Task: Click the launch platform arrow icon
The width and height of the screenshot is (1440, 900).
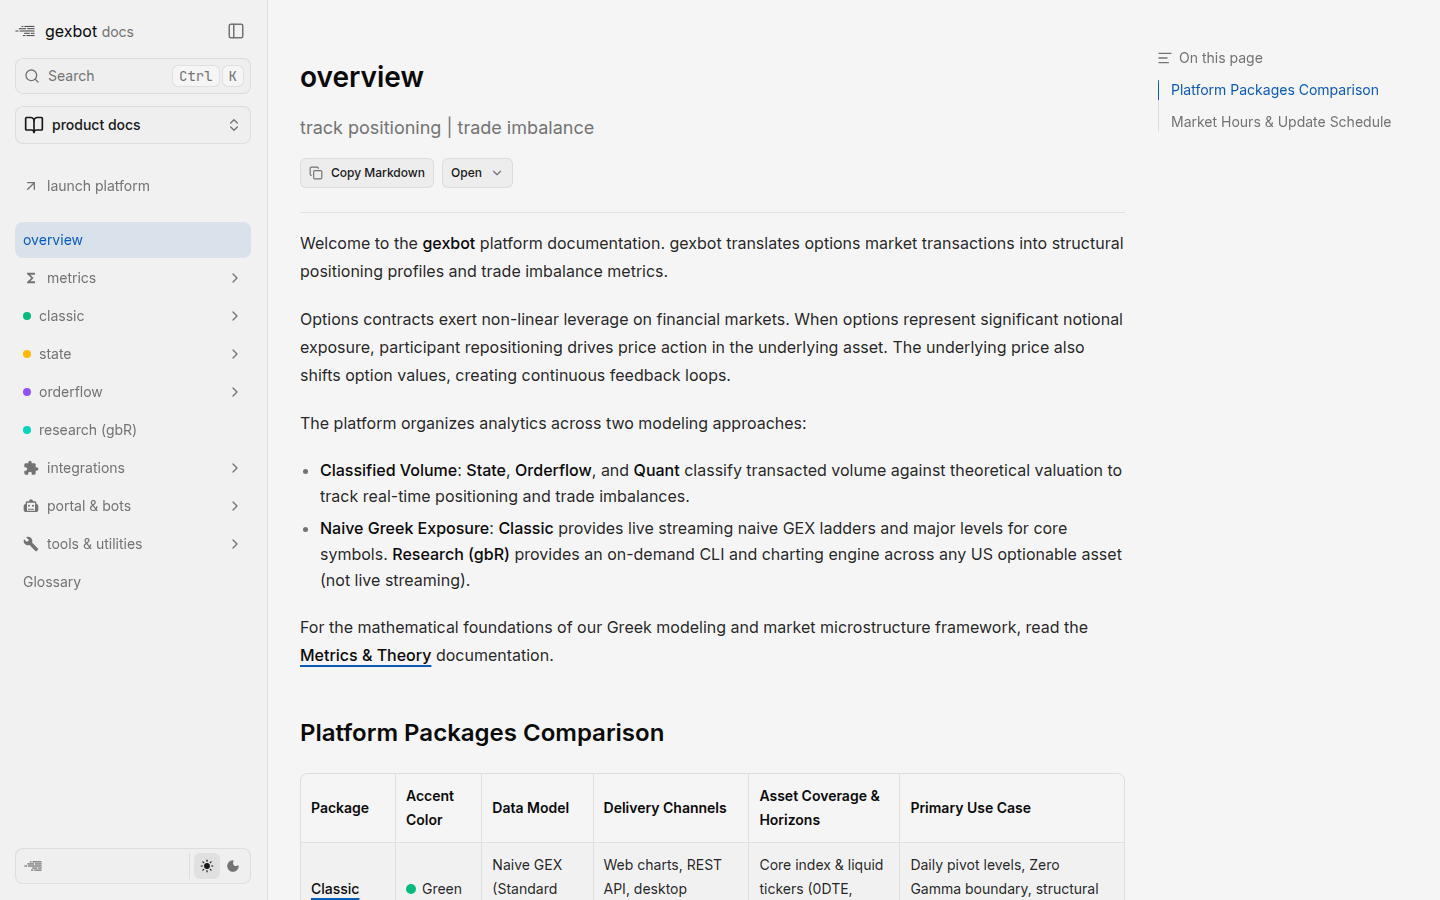Action: 31,186
